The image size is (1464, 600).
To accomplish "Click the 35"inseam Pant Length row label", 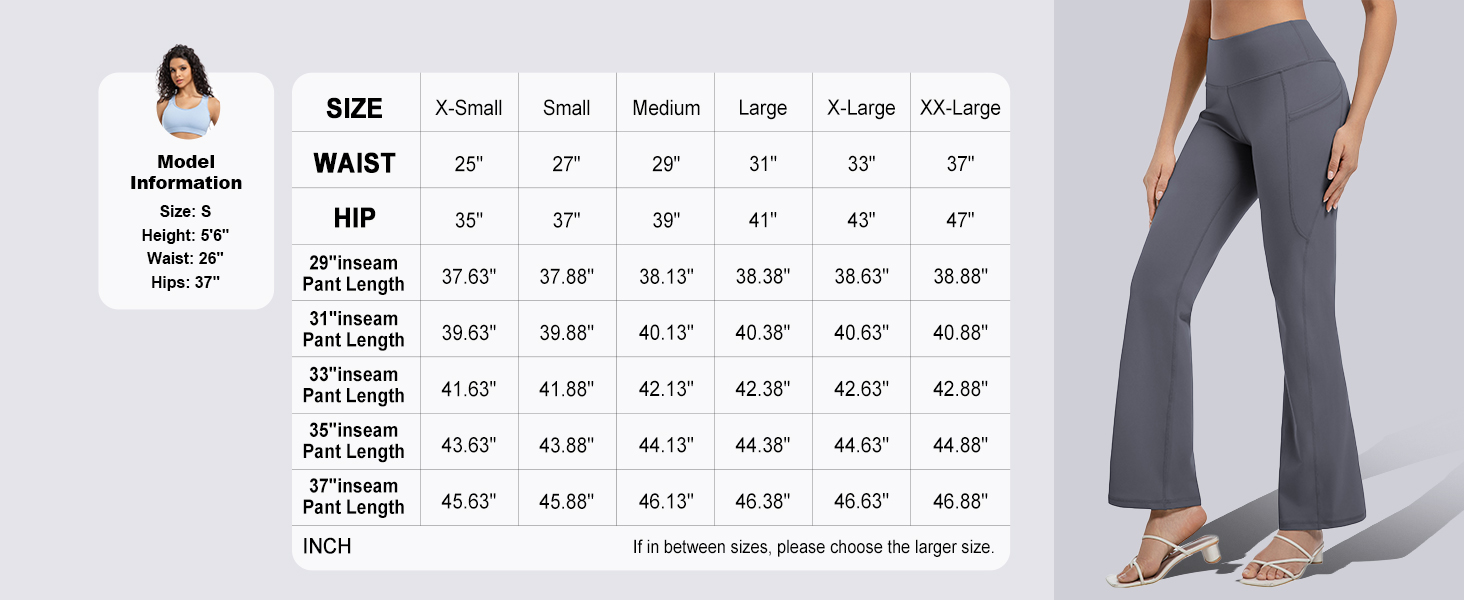I will coord(354,442).
